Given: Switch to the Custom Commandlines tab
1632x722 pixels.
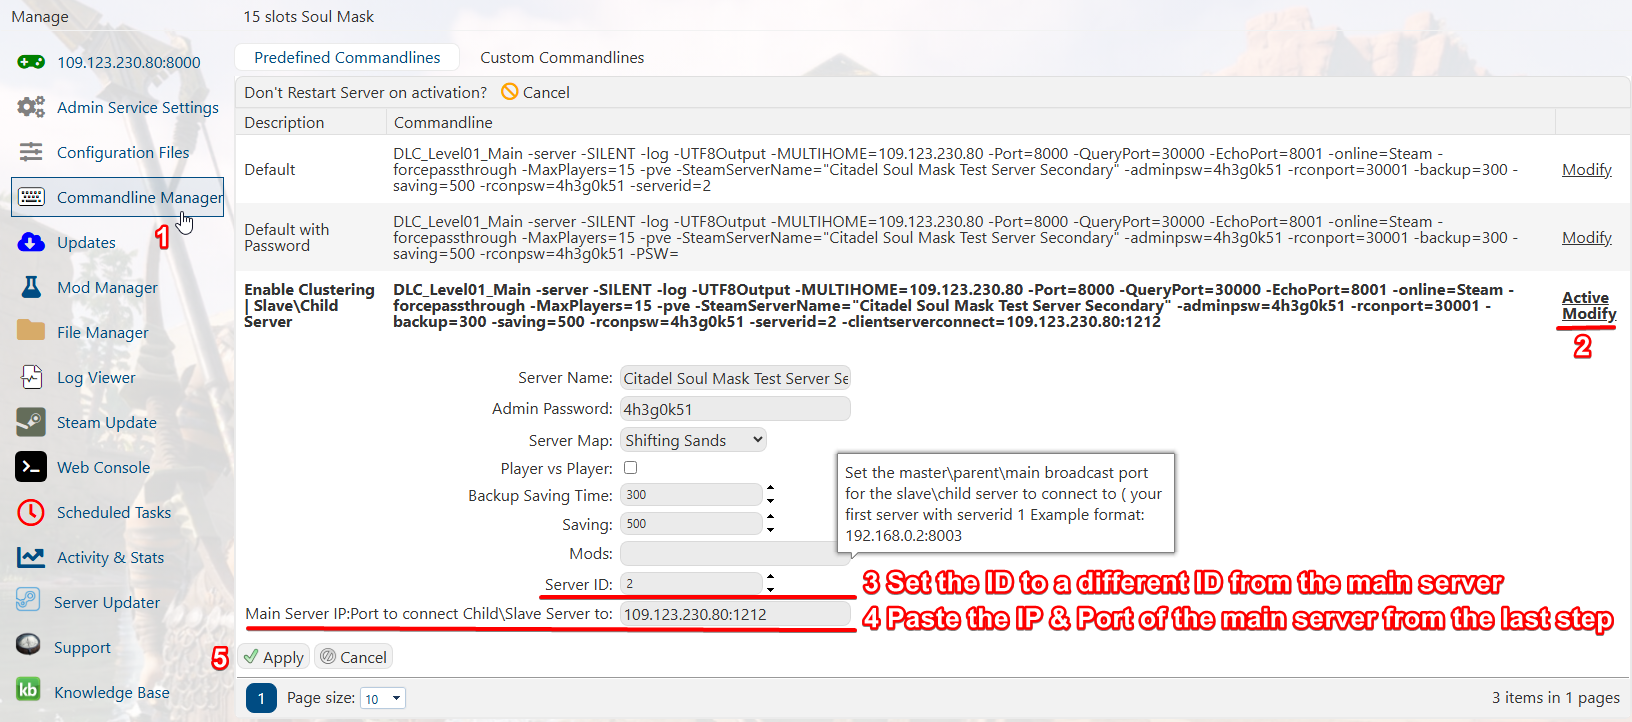Looking at the screenshot, I should (562, 58).
